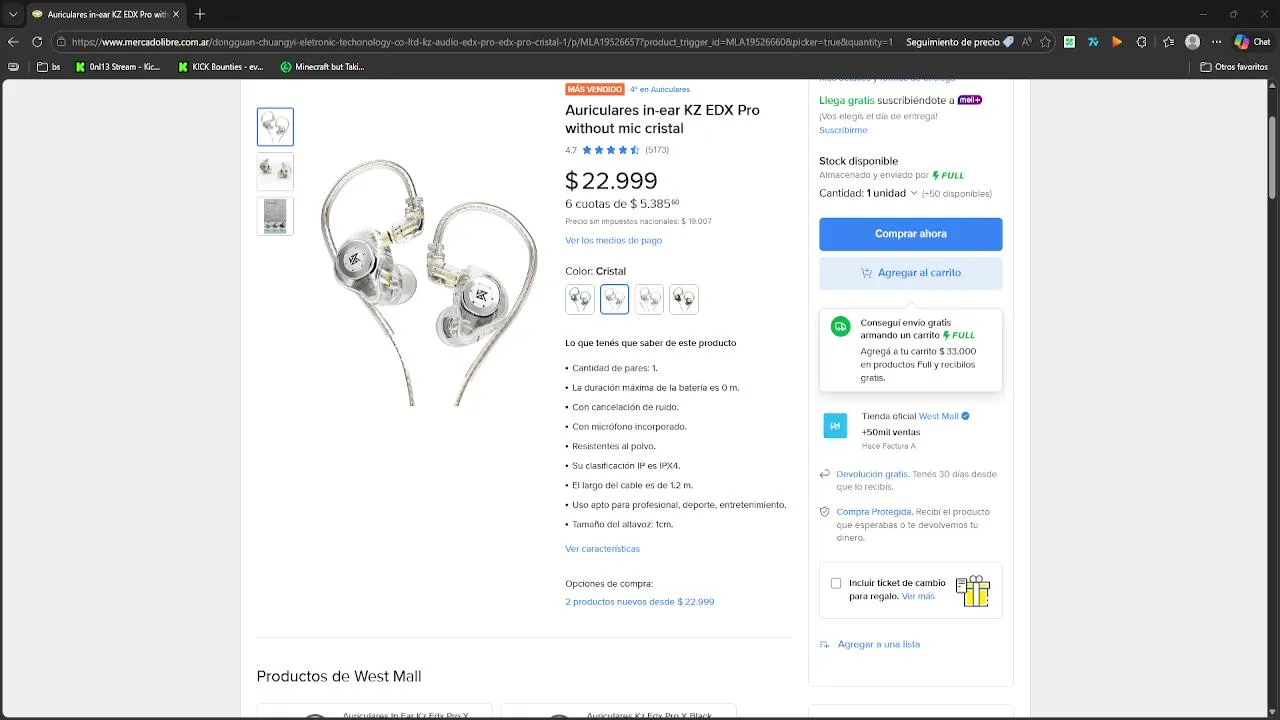Reload the page with the refresh icon

pos(37,42)
